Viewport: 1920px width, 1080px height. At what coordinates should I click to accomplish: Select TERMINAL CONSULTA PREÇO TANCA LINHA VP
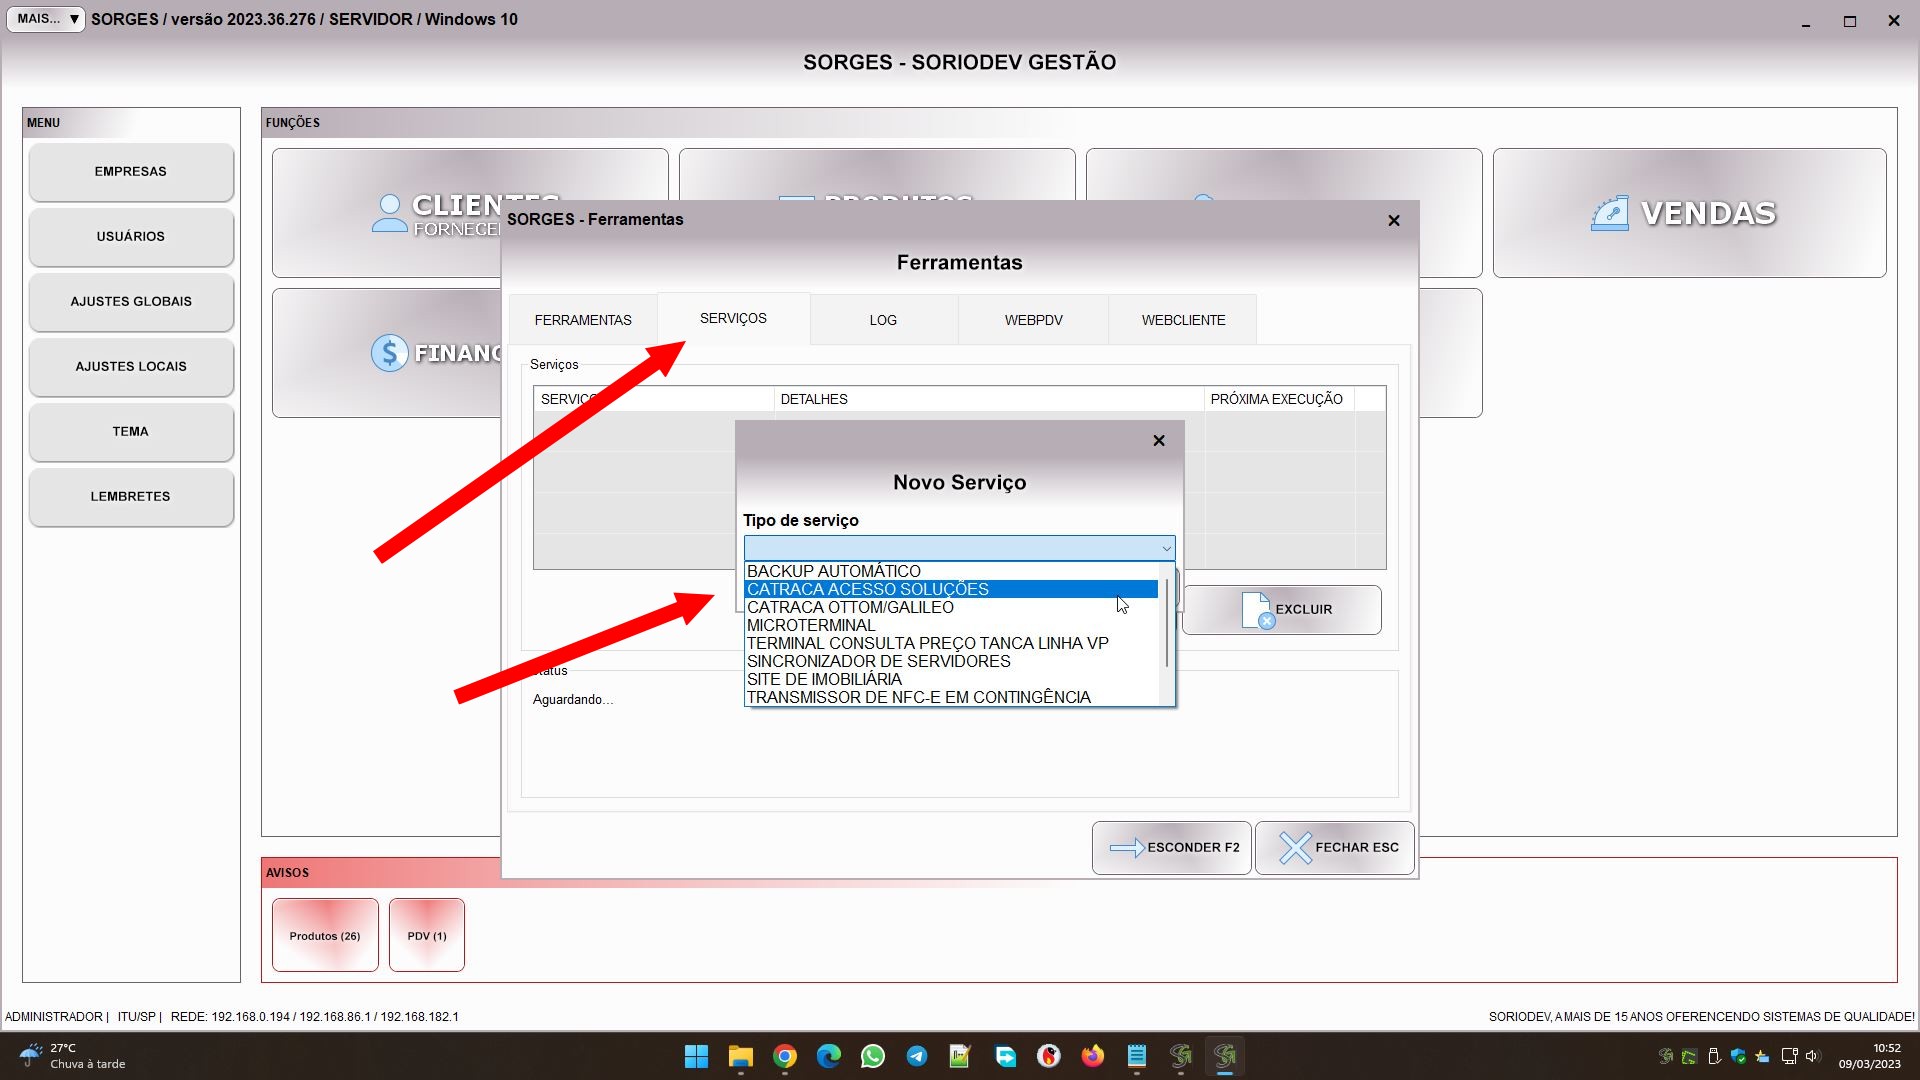click(x=951, y=643)
